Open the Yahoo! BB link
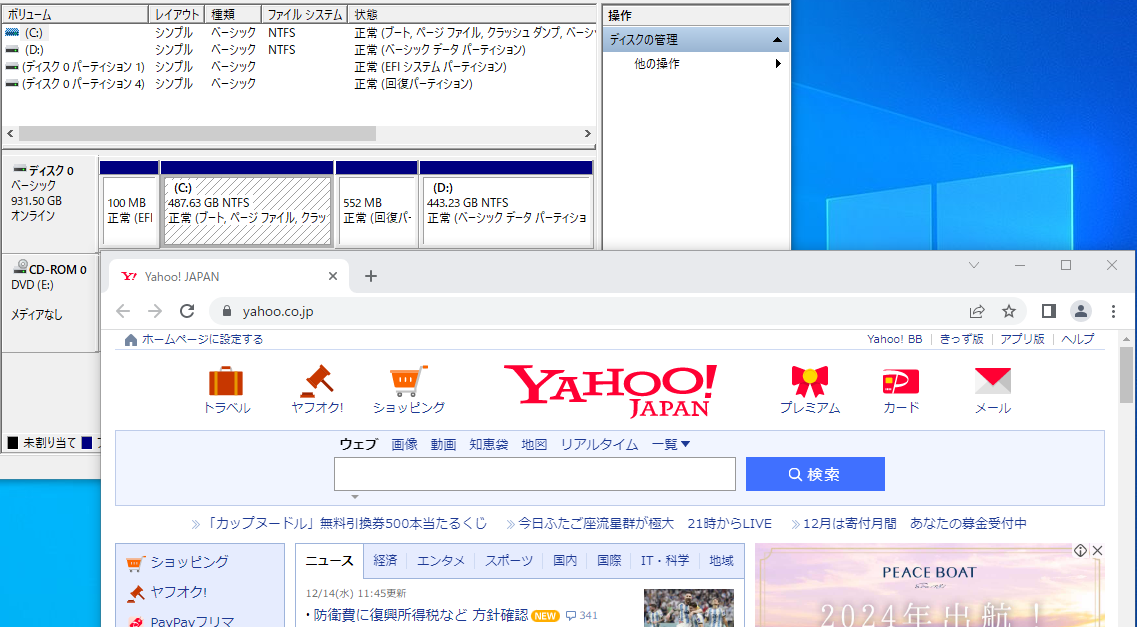Image resolution: width=1137 pixels, height=627 pixels. click(894, 339)
